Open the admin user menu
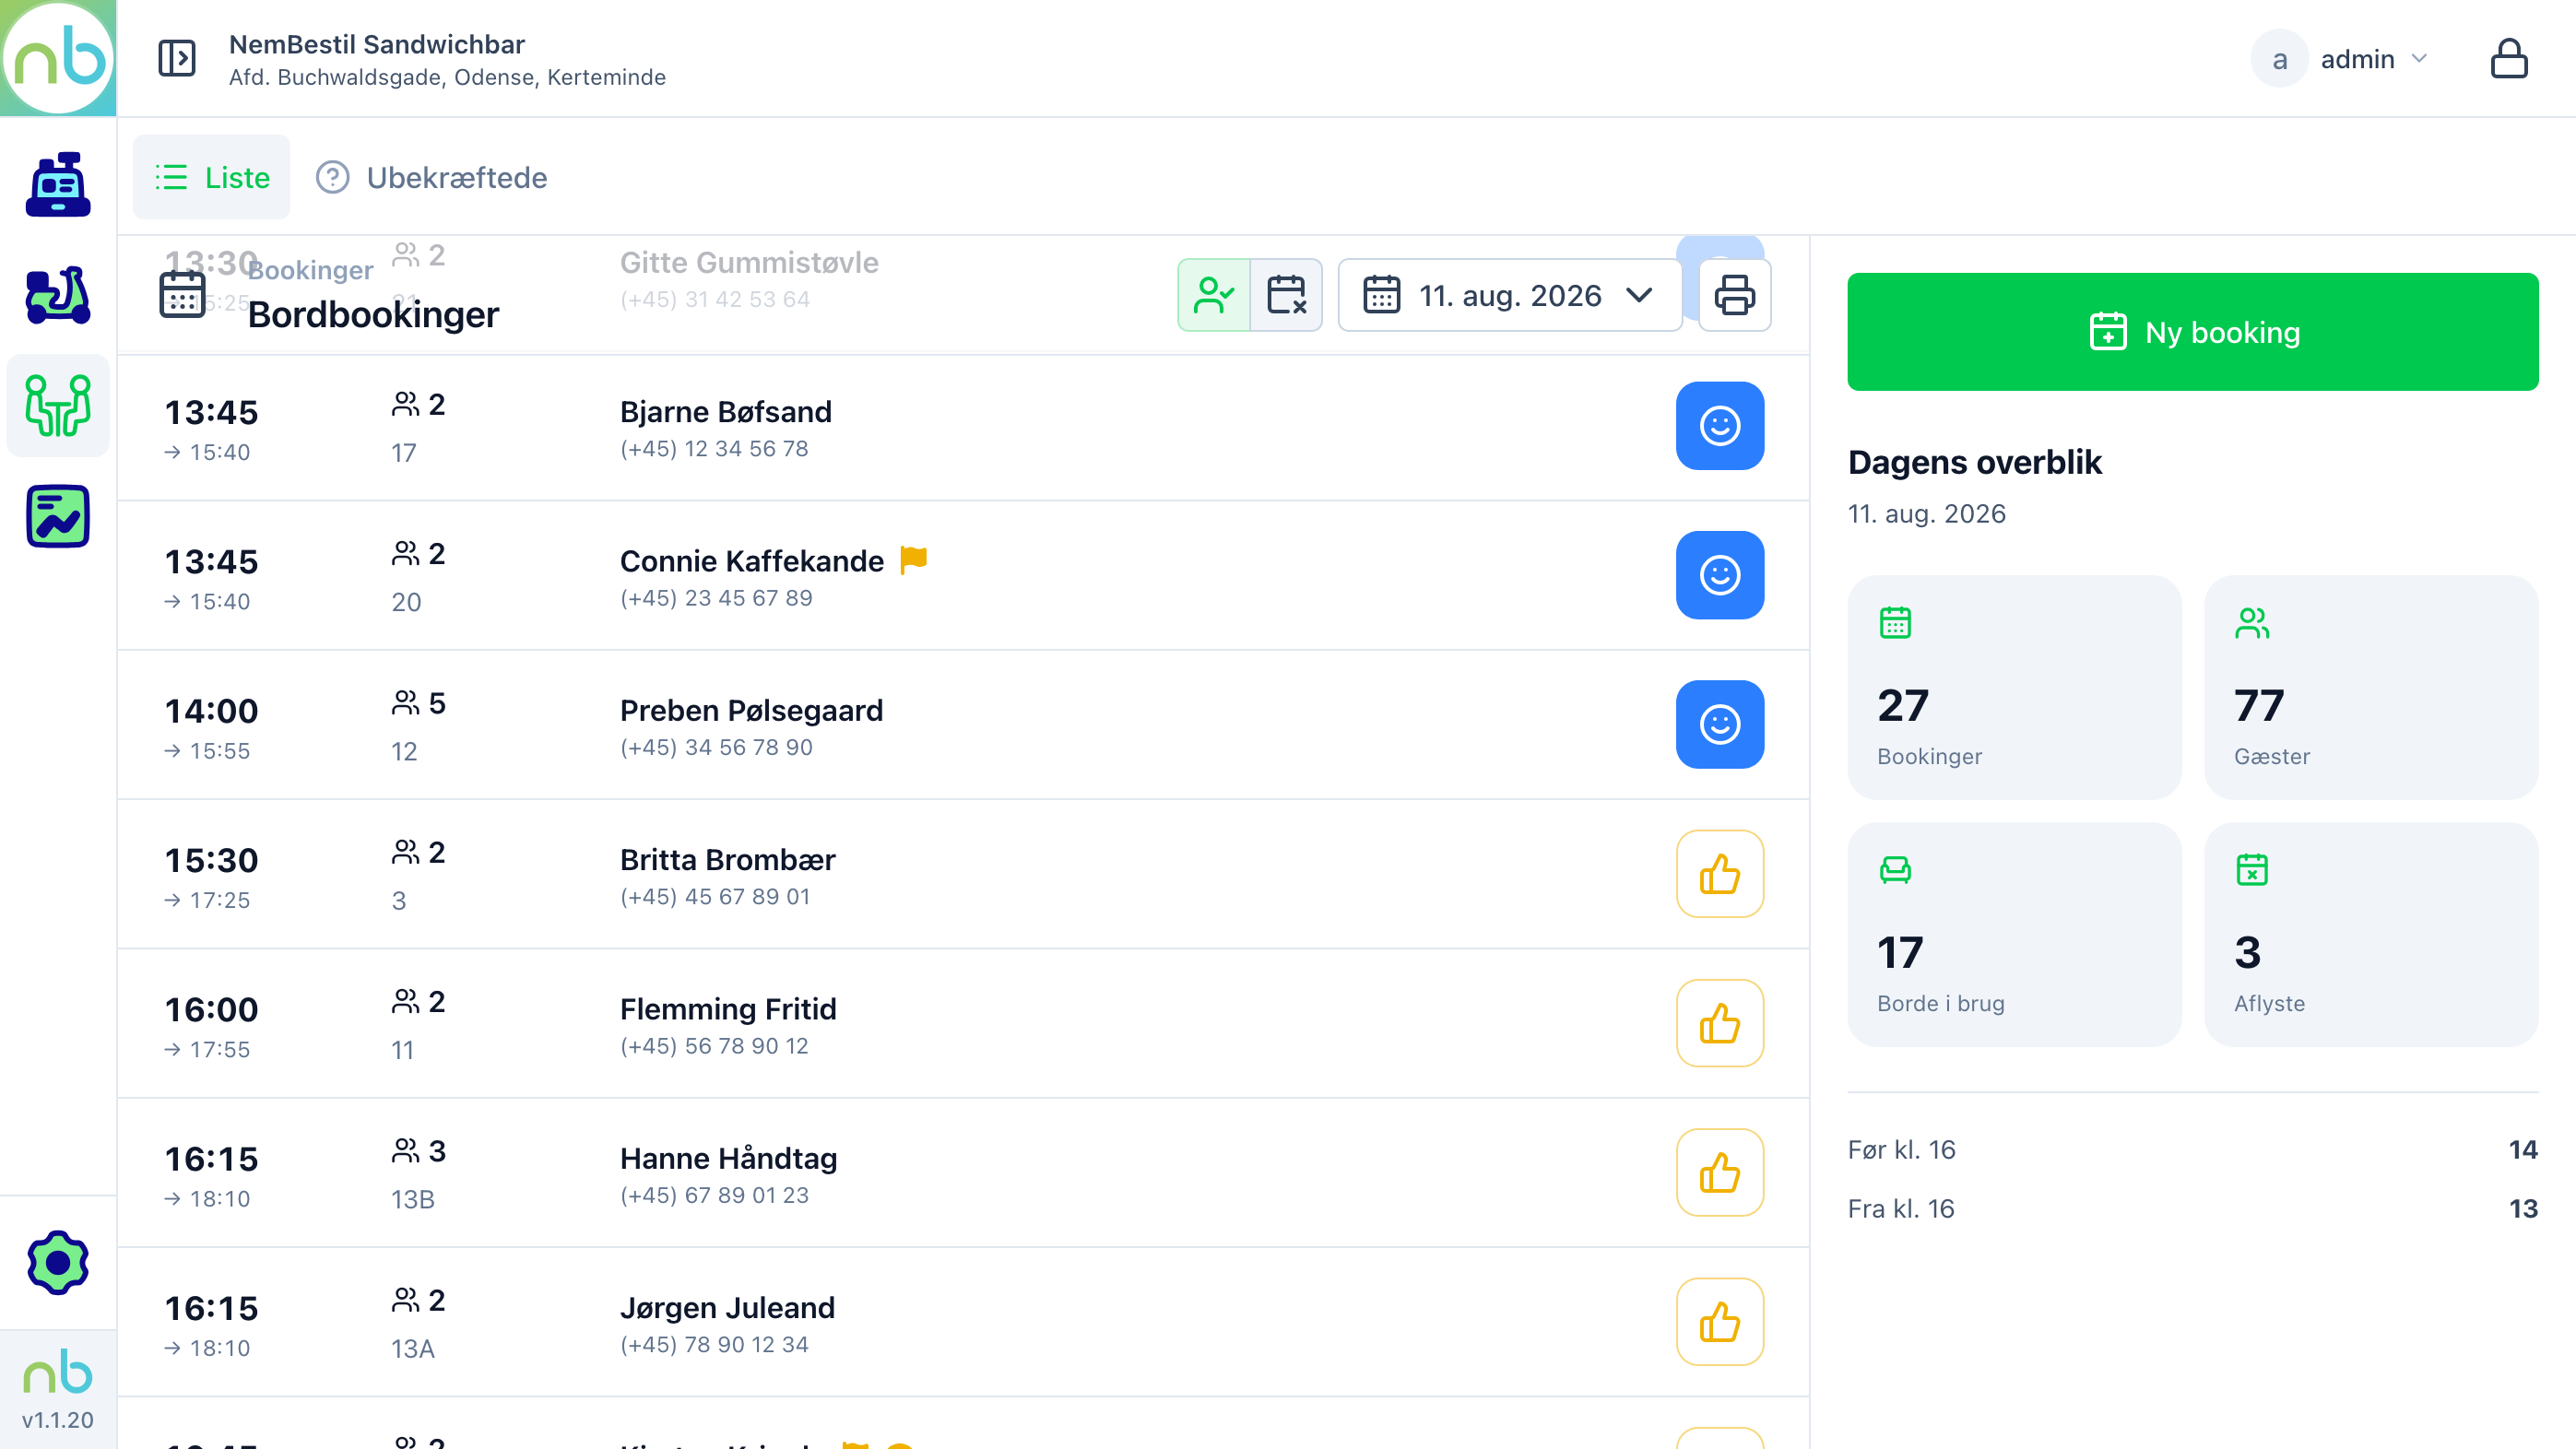Image resolution: width=2576 pixels, height=1449 pixels. click(2341, 59)
